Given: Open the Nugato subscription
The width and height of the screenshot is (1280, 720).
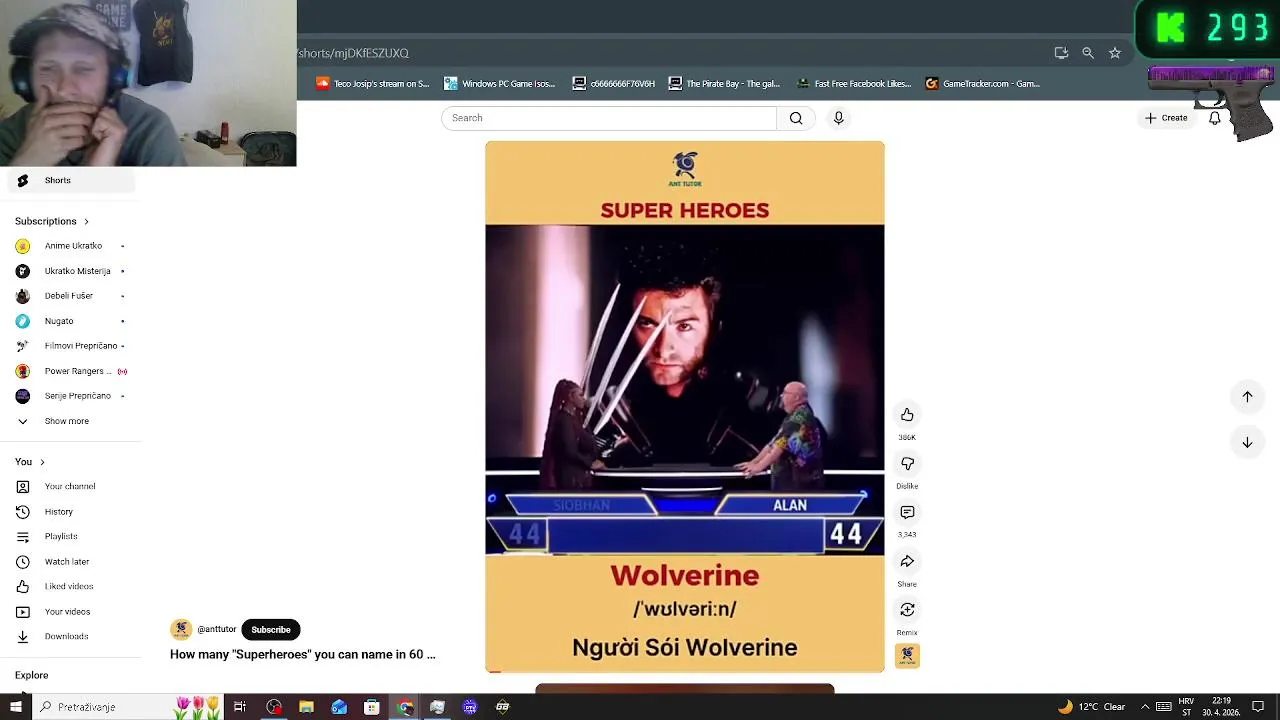Looking at the screenshot, I should 70,321.
